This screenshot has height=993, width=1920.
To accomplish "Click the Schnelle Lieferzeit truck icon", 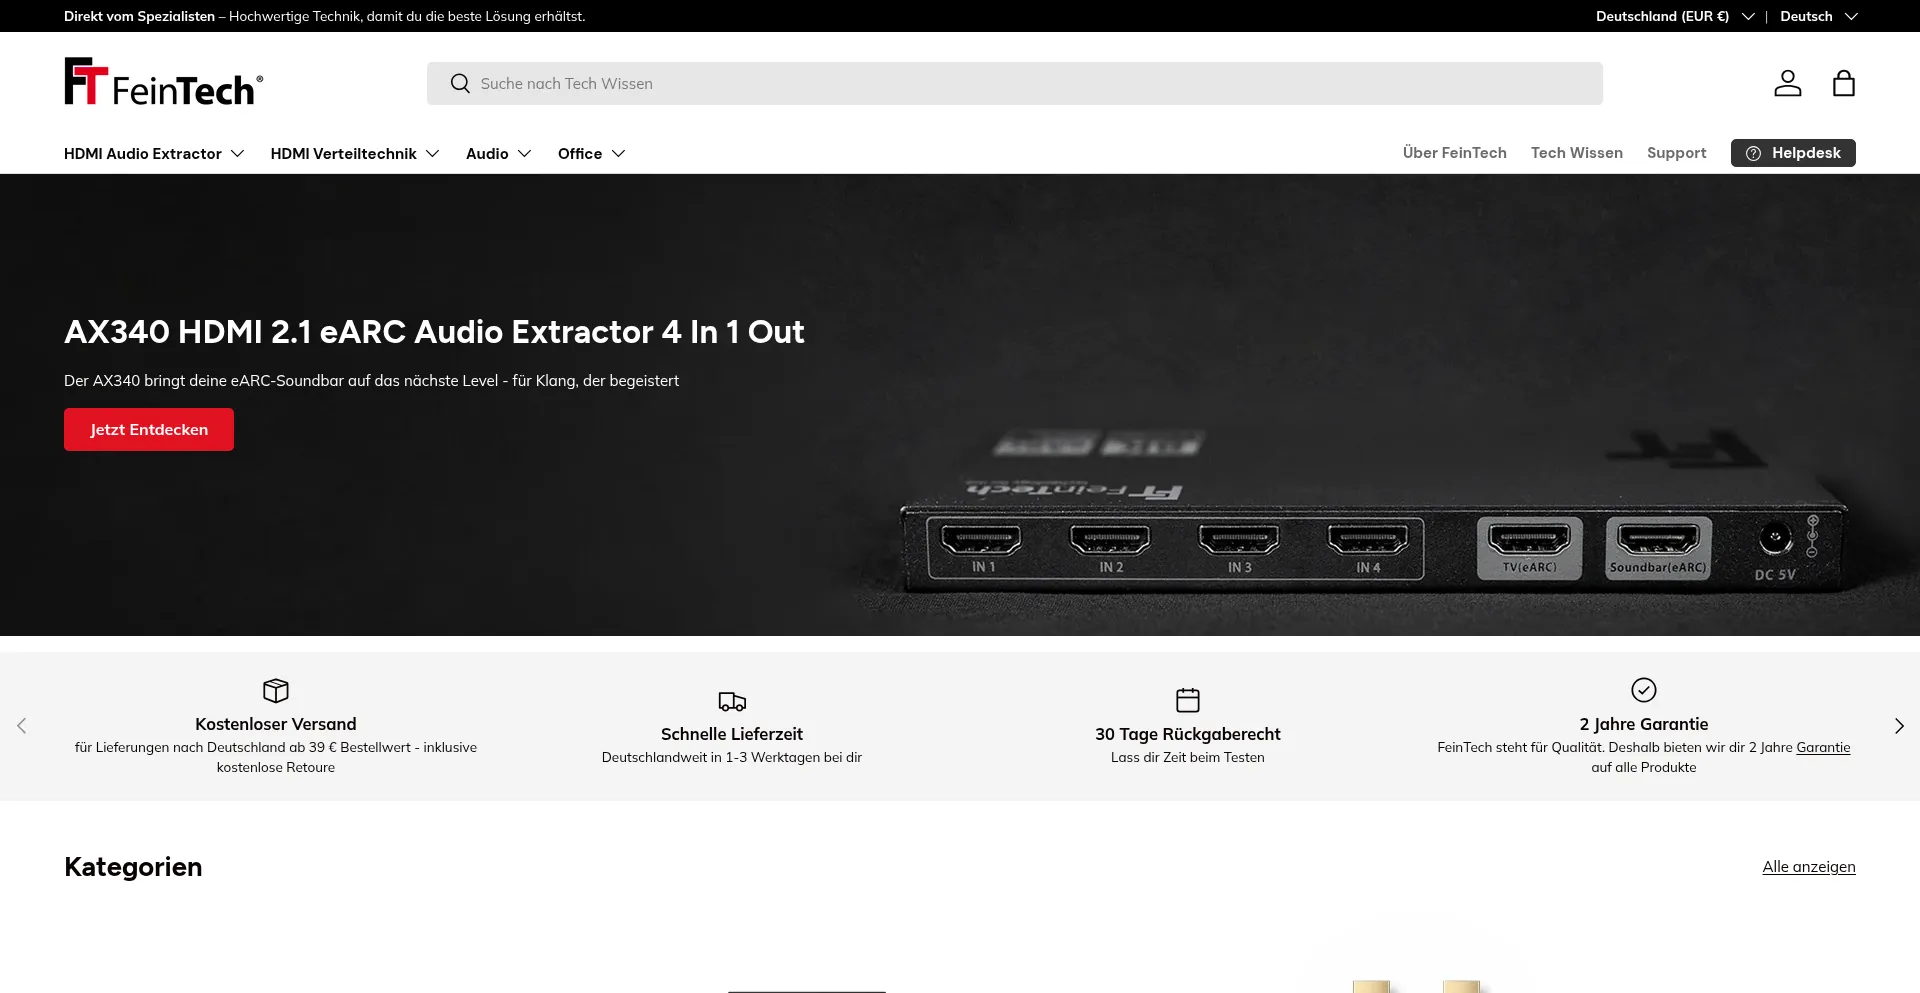I will 732,700.
